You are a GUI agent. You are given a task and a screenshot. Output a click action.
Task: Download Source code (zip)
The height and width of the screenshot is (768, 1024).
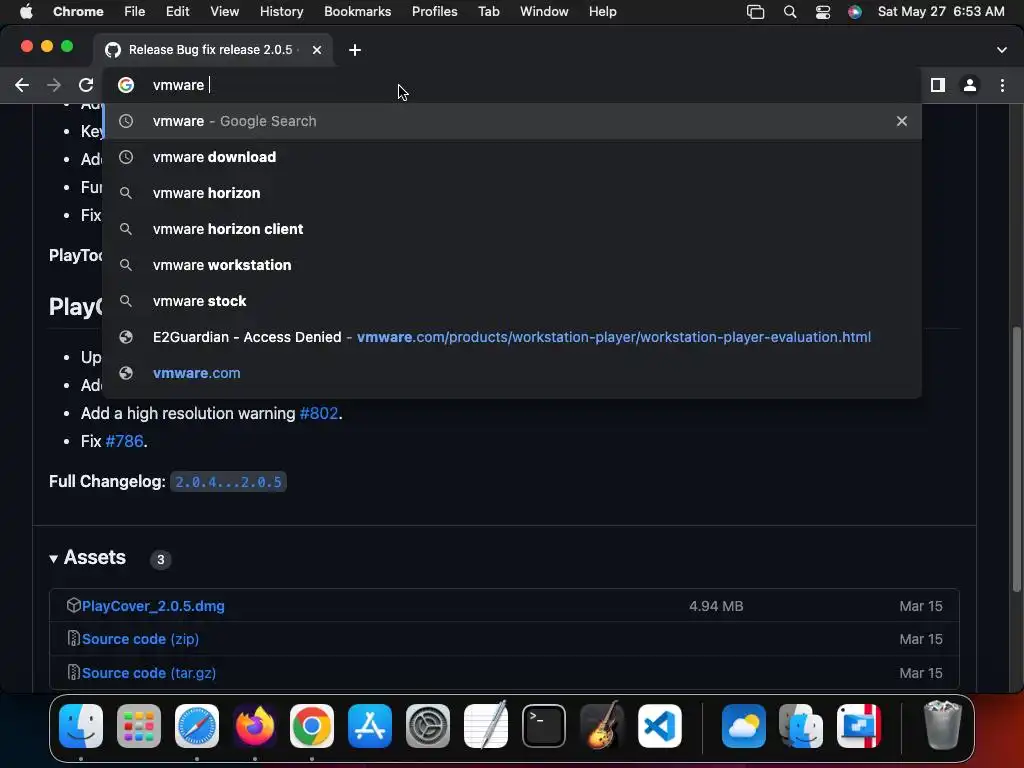click(140, 639)
